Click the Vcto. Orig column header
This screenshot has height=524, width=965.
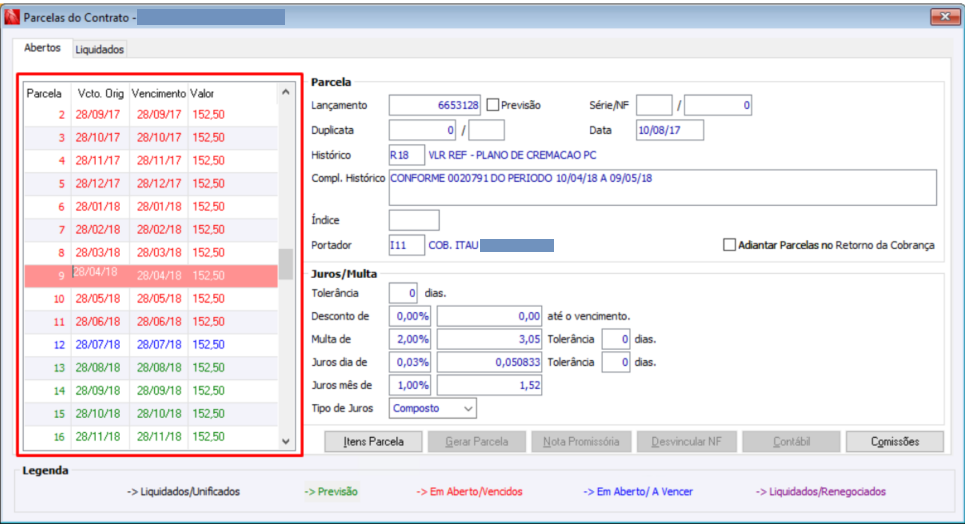coord(100,94)
